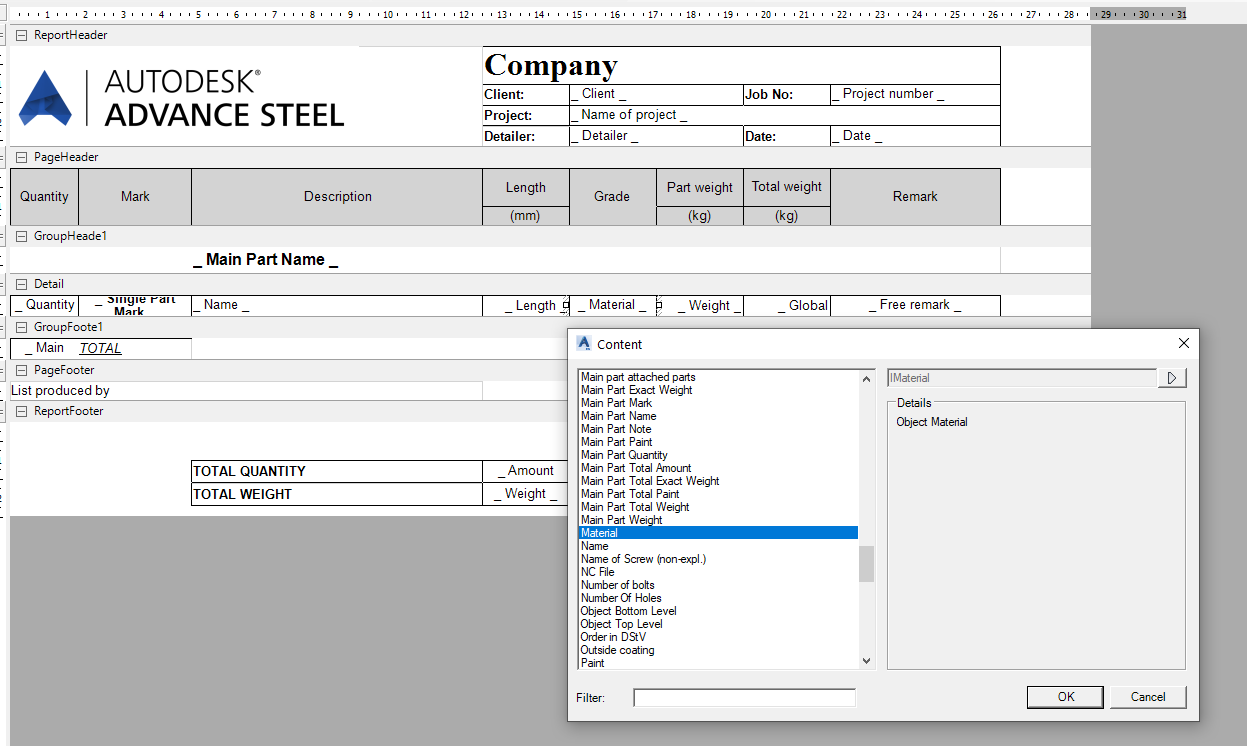Image resolution: width=1247 pixels, height=746 pixels.
Task: Collapse the ReportFooter section
Action: click(x=20, y=411)
